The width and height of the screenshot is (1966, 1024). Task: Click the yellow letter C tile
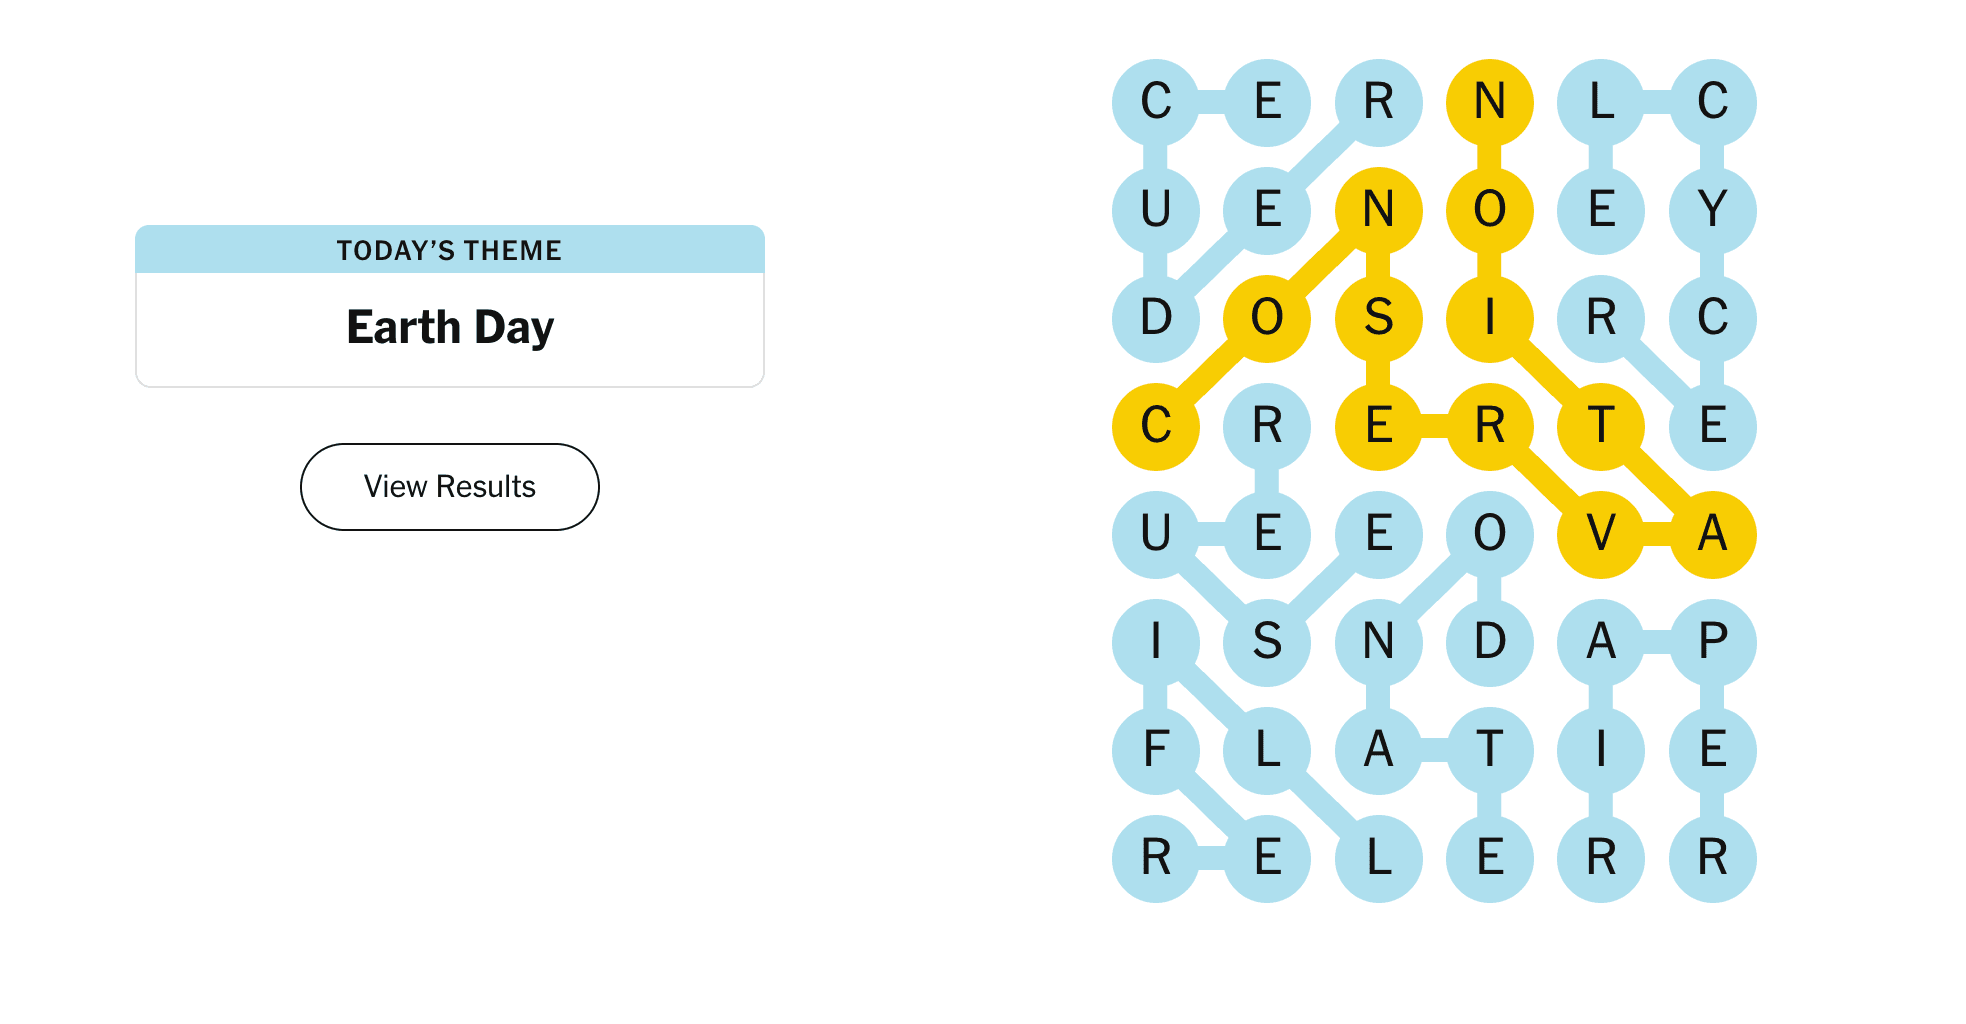point(1155,426)
